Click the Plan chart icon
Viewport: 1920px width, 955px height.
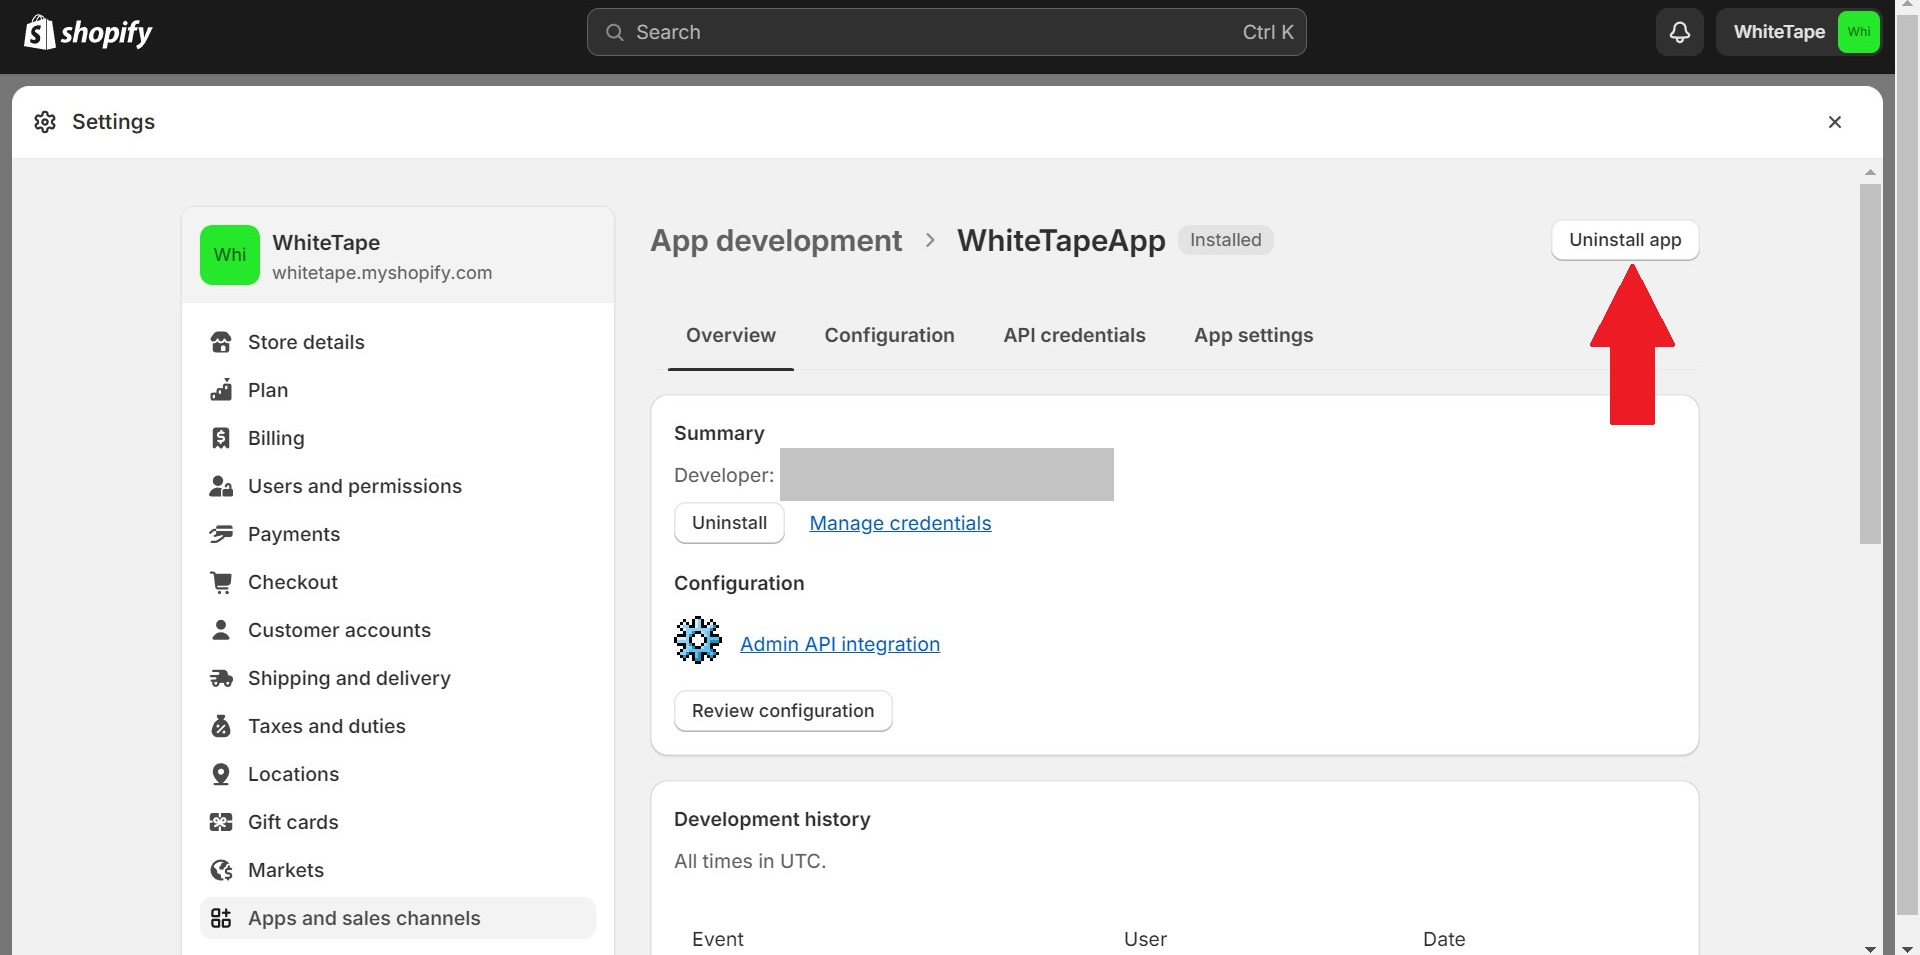click(221, 390)
